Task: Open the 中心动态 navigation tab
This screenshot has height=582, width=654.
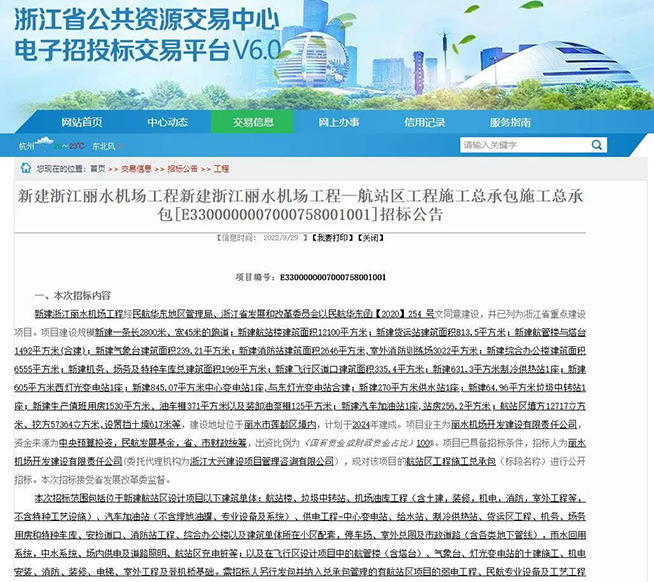Action: click(167, 122)
